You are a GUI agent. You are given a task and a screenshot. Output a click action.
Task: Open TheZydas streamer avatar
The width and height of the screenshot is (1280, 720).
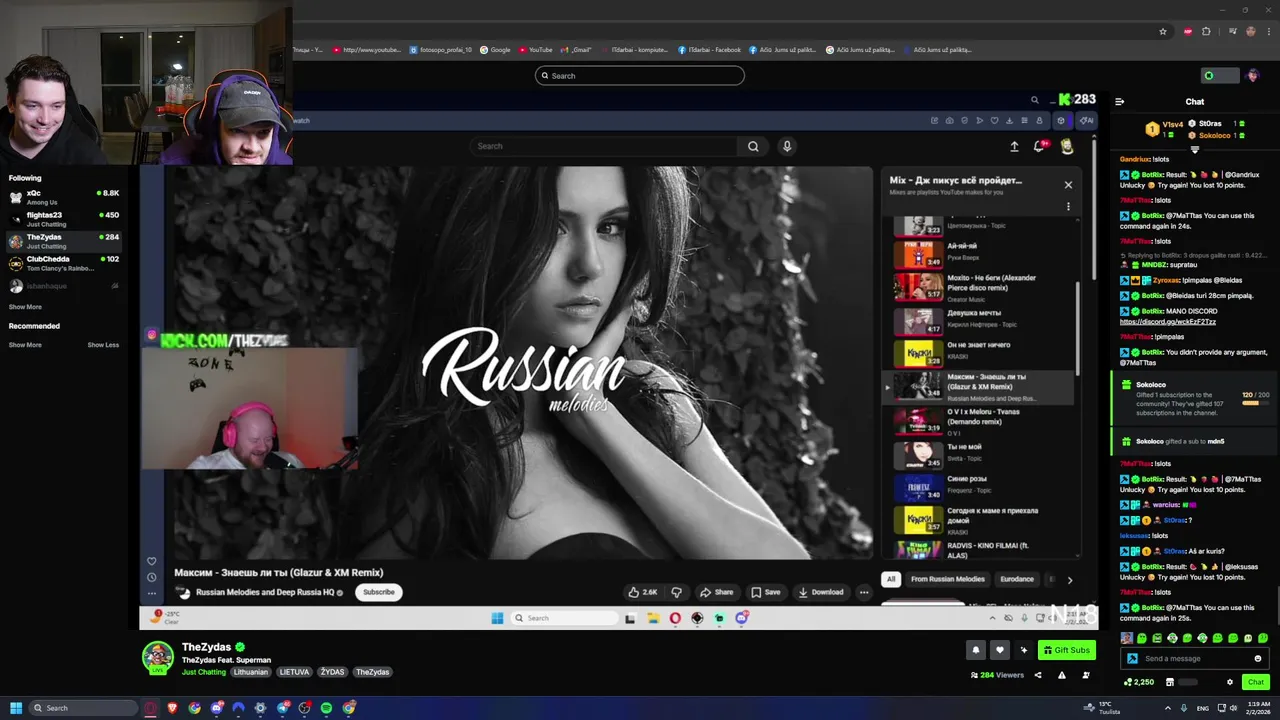point(157,658)
